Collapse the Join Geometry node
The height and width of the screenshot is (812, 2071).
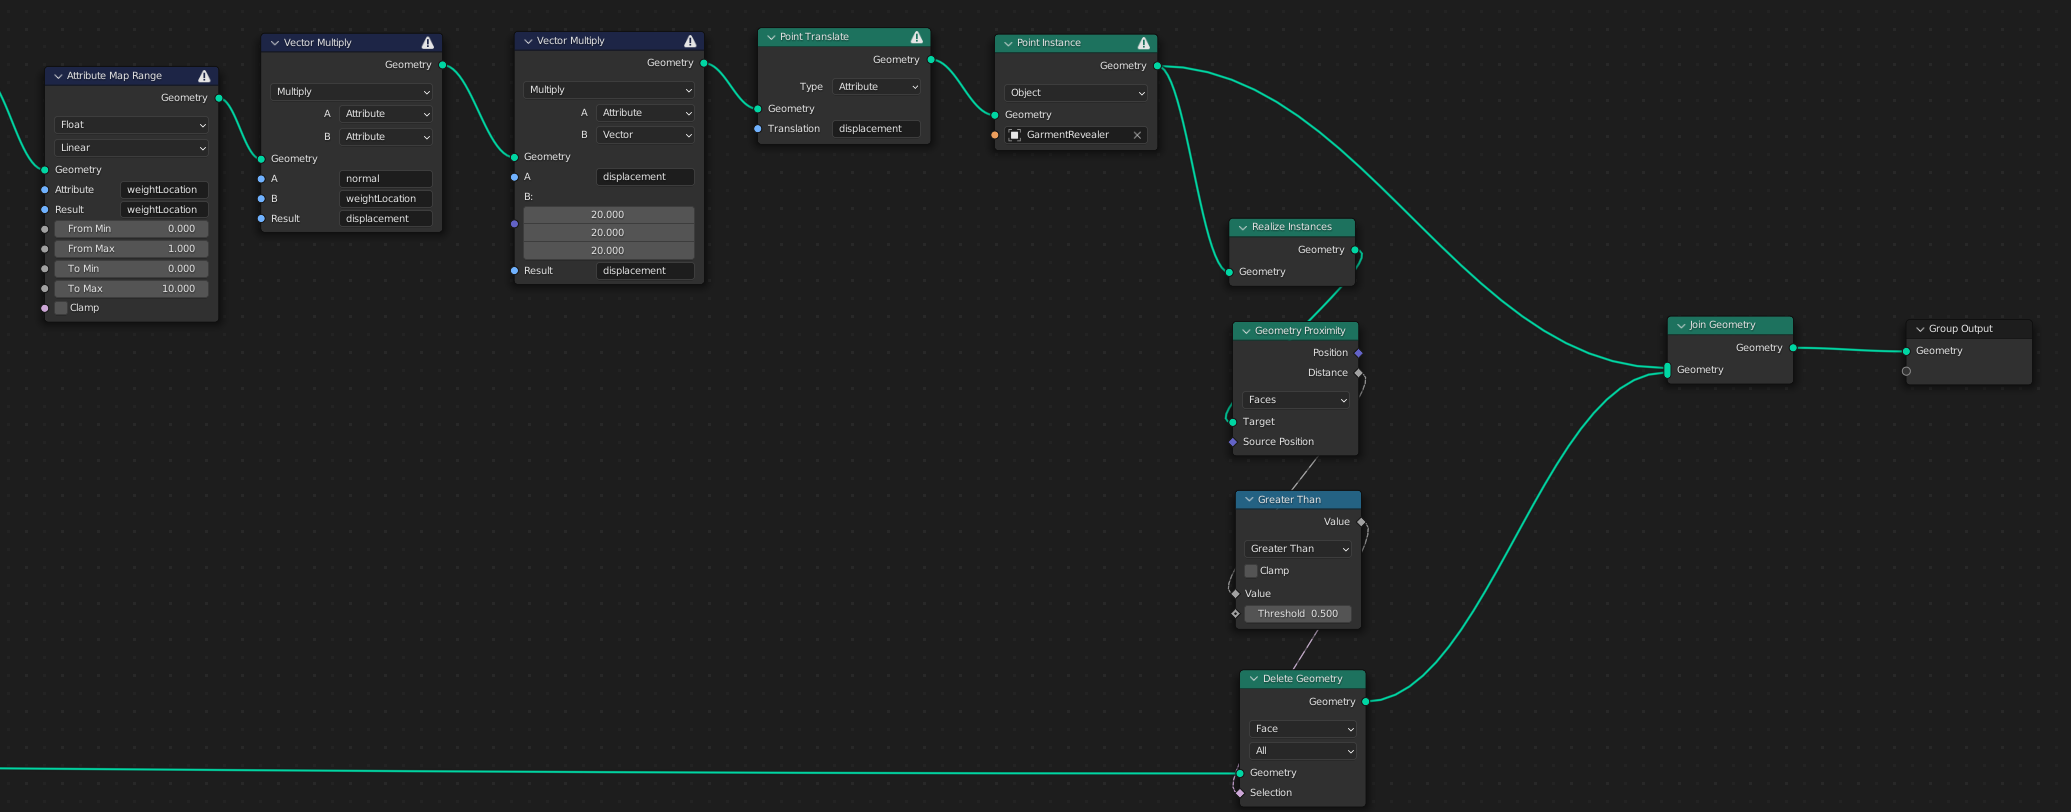point(1681,325)
